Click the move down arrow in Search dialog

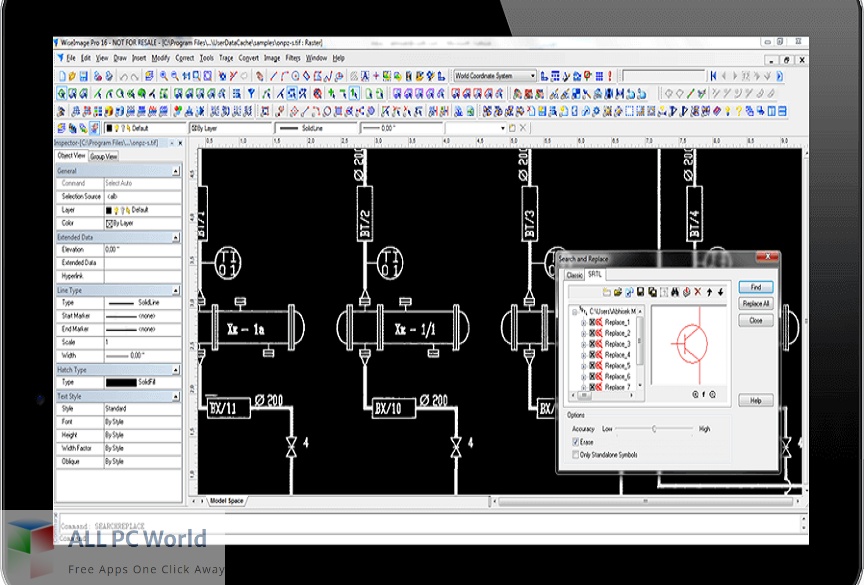(721, 292)
